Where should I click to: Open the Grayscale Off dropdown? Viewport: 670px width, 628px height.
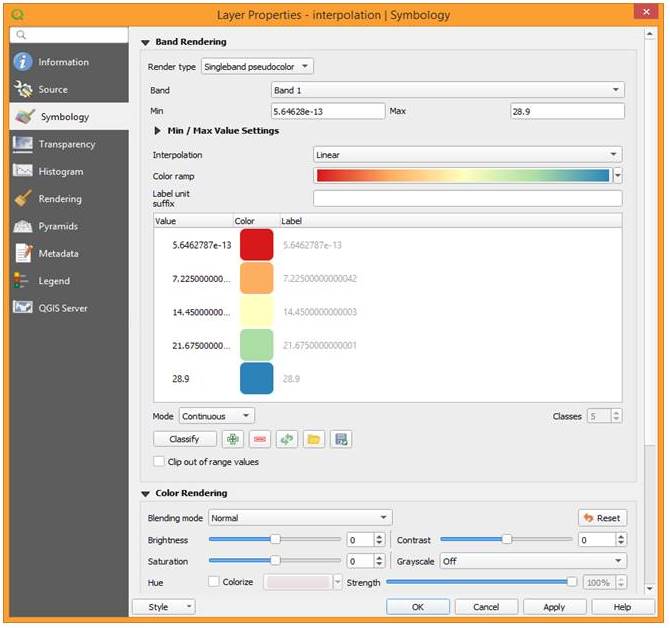pos(533,561)
